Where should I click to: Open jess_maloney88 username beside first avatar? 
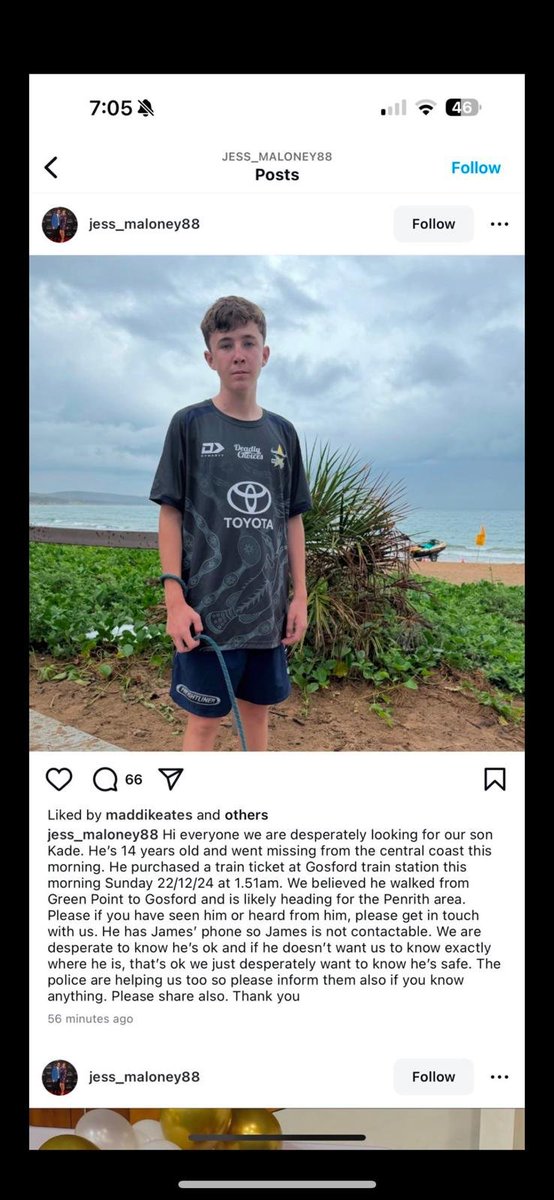tap(144, 224)
